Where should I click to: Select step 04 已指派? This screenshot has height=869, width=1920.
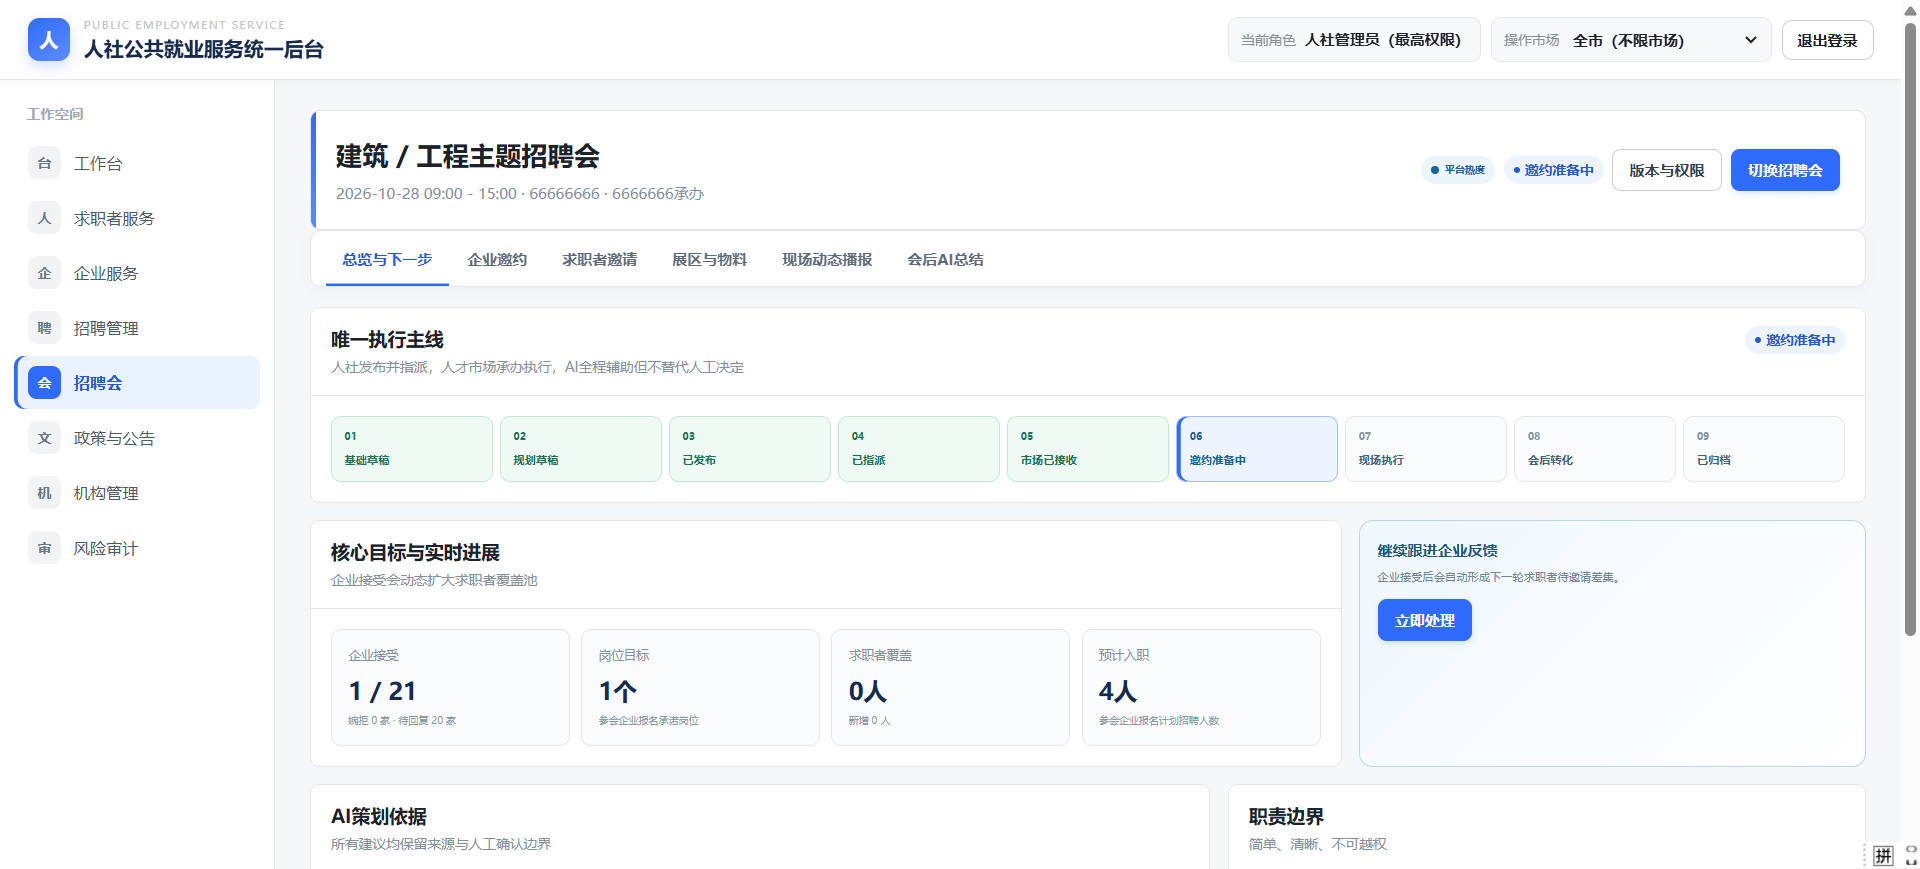(919, 449)
